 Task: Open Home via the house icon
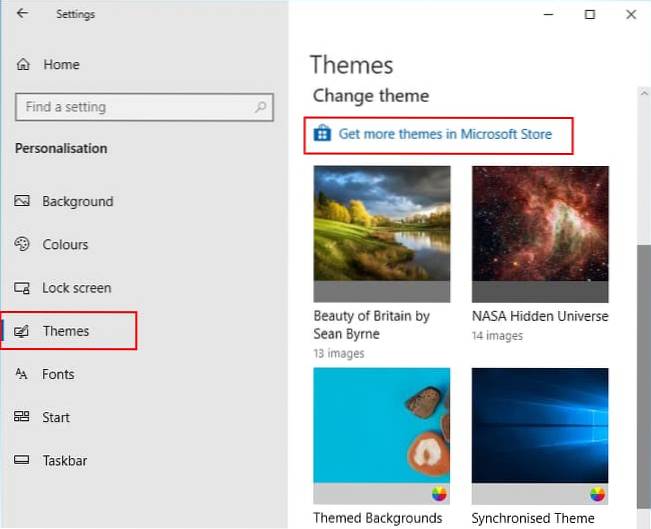[24, 64]
